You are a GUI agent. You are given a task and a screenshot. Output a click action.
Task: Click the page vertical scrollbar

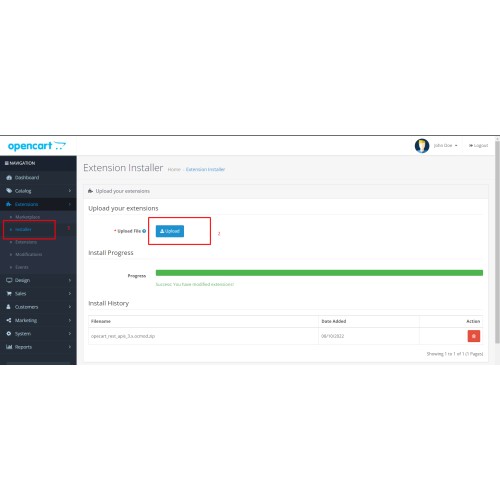point(497,241)
